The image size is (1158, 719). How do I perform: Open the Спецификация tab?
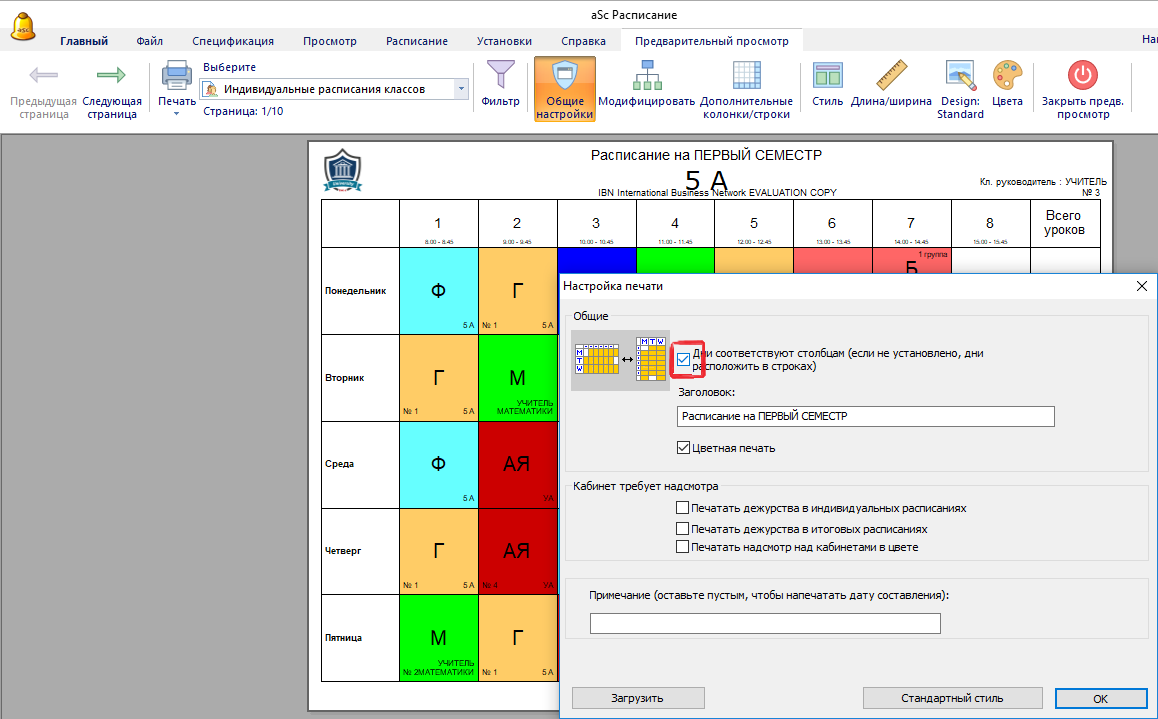click(233, 41)
